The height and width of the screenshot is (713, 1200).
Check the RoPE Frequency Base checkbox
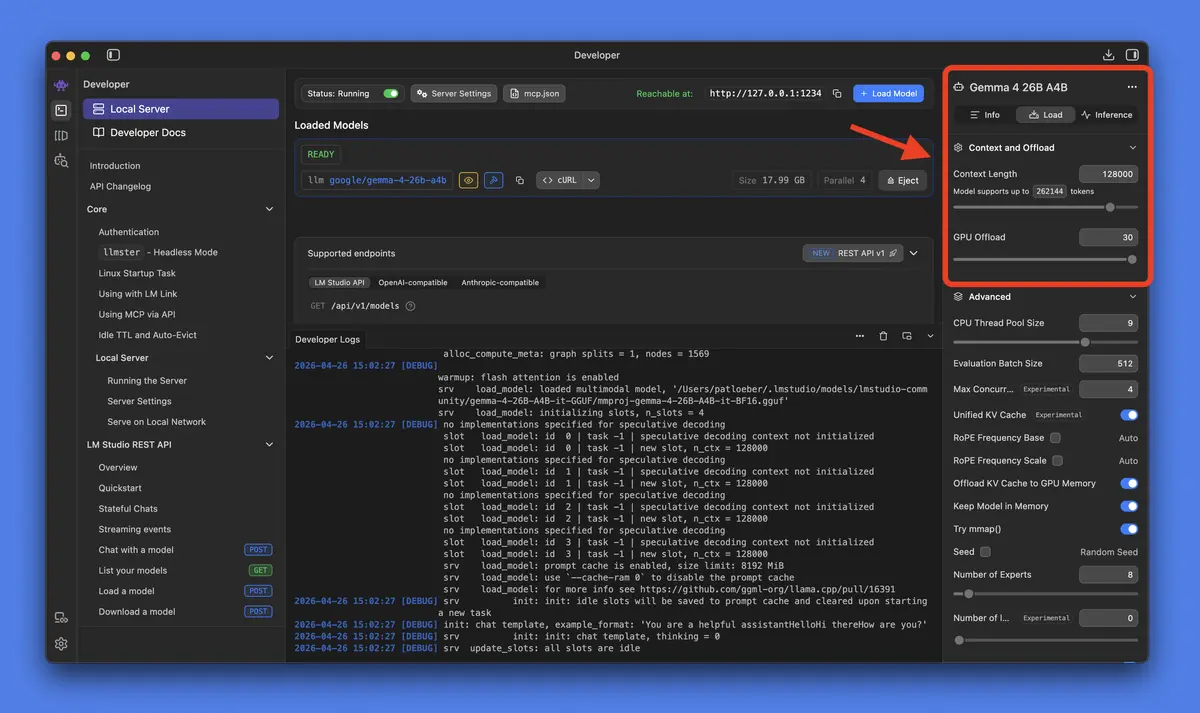[1055, 438]
